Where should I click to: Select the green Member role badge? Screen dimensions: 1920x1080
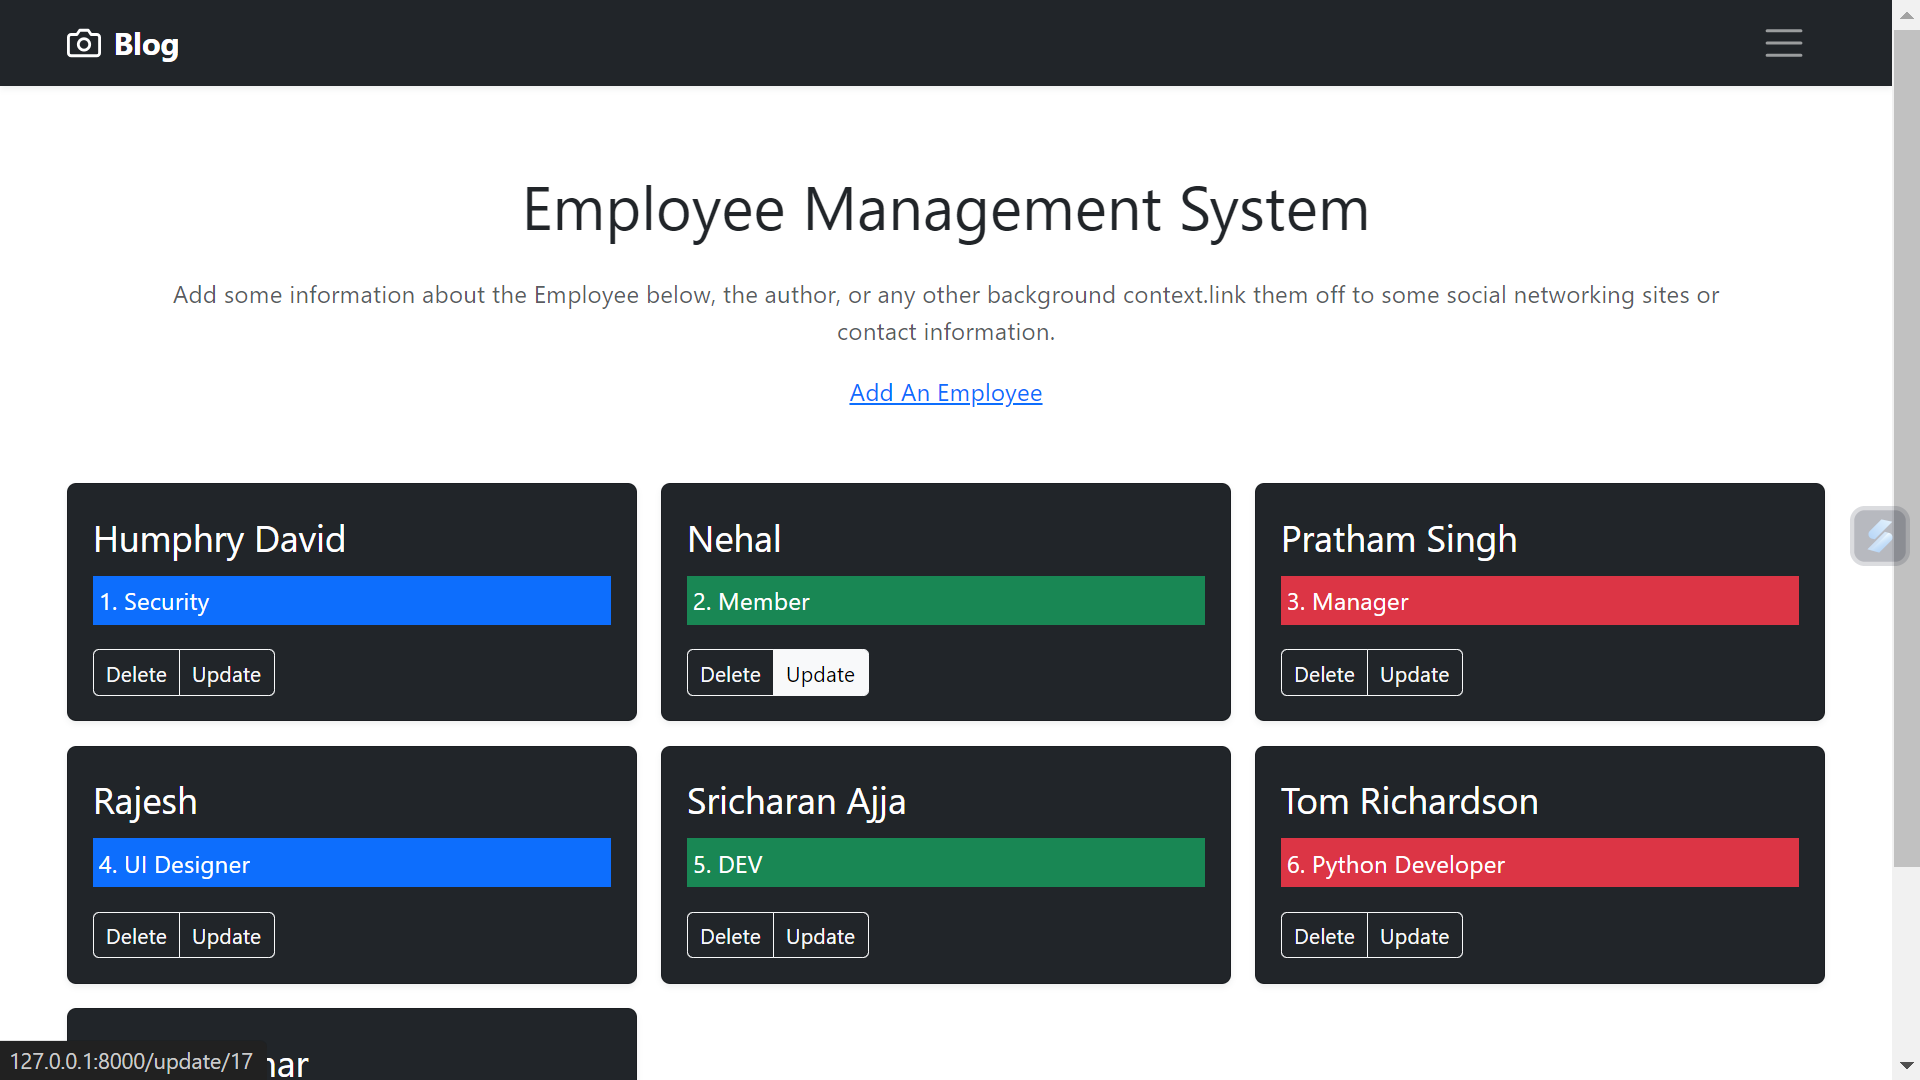(x=945, y=601)
